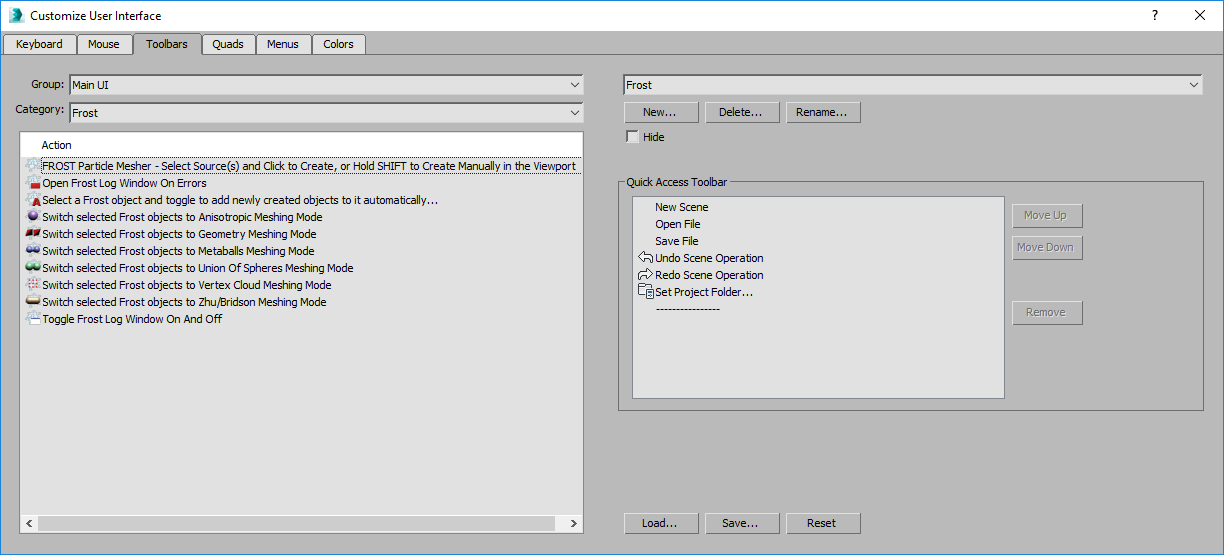Select 'Switch selected Frost objects to Metaballs Meshing Mode' text
Viewport: 1224px width, 555px height.
178,251
